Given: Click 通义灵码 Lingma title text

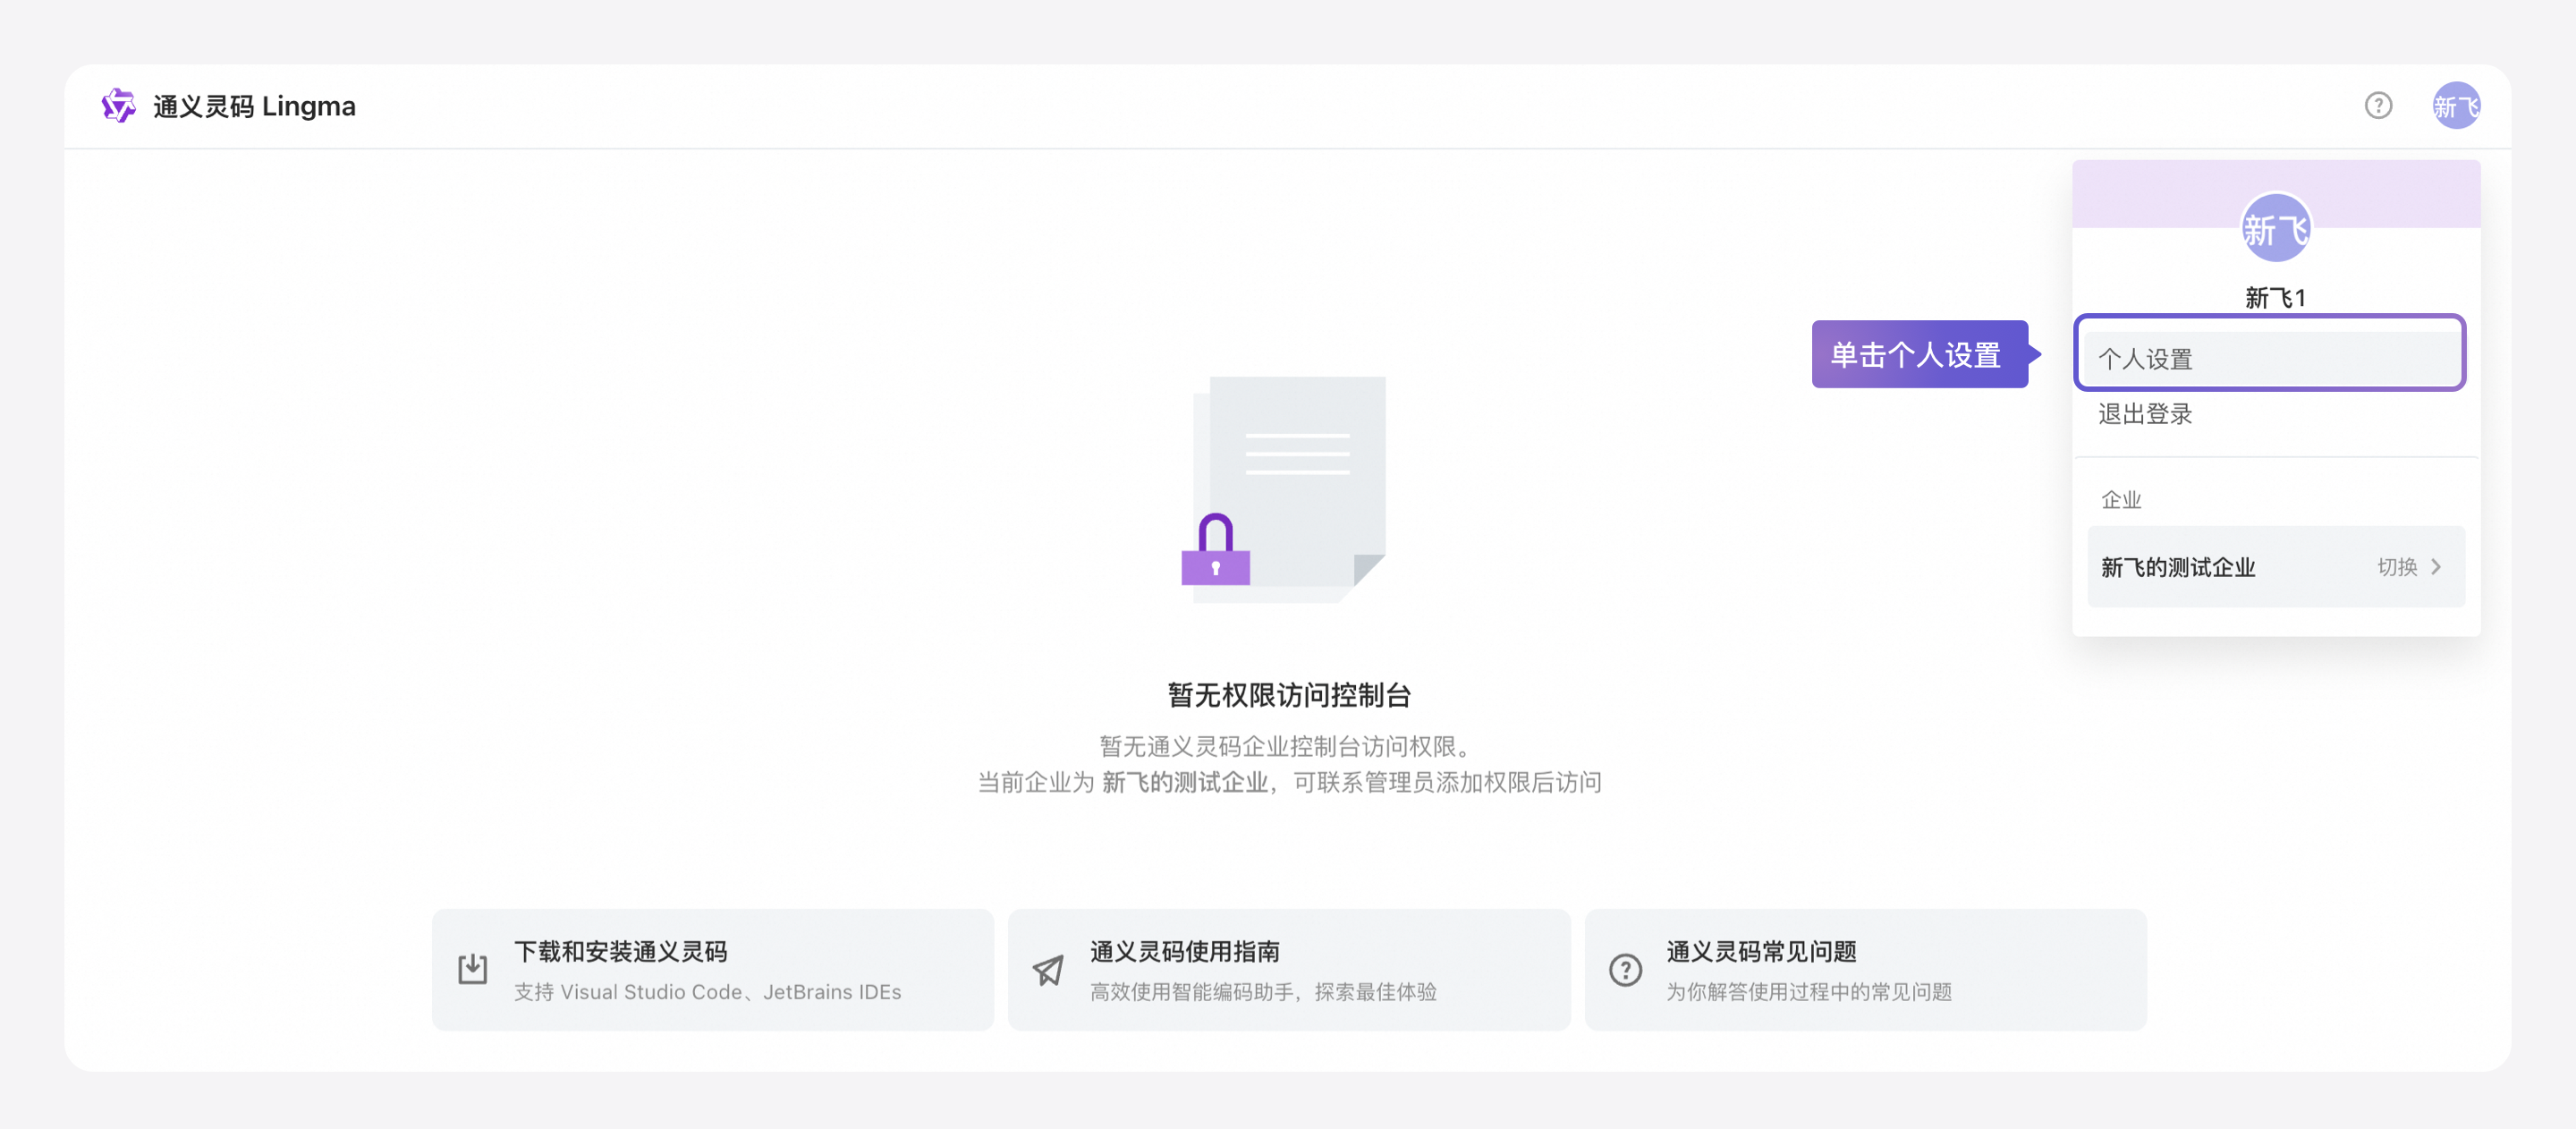Looking at the screenshot, I should 254,106.
